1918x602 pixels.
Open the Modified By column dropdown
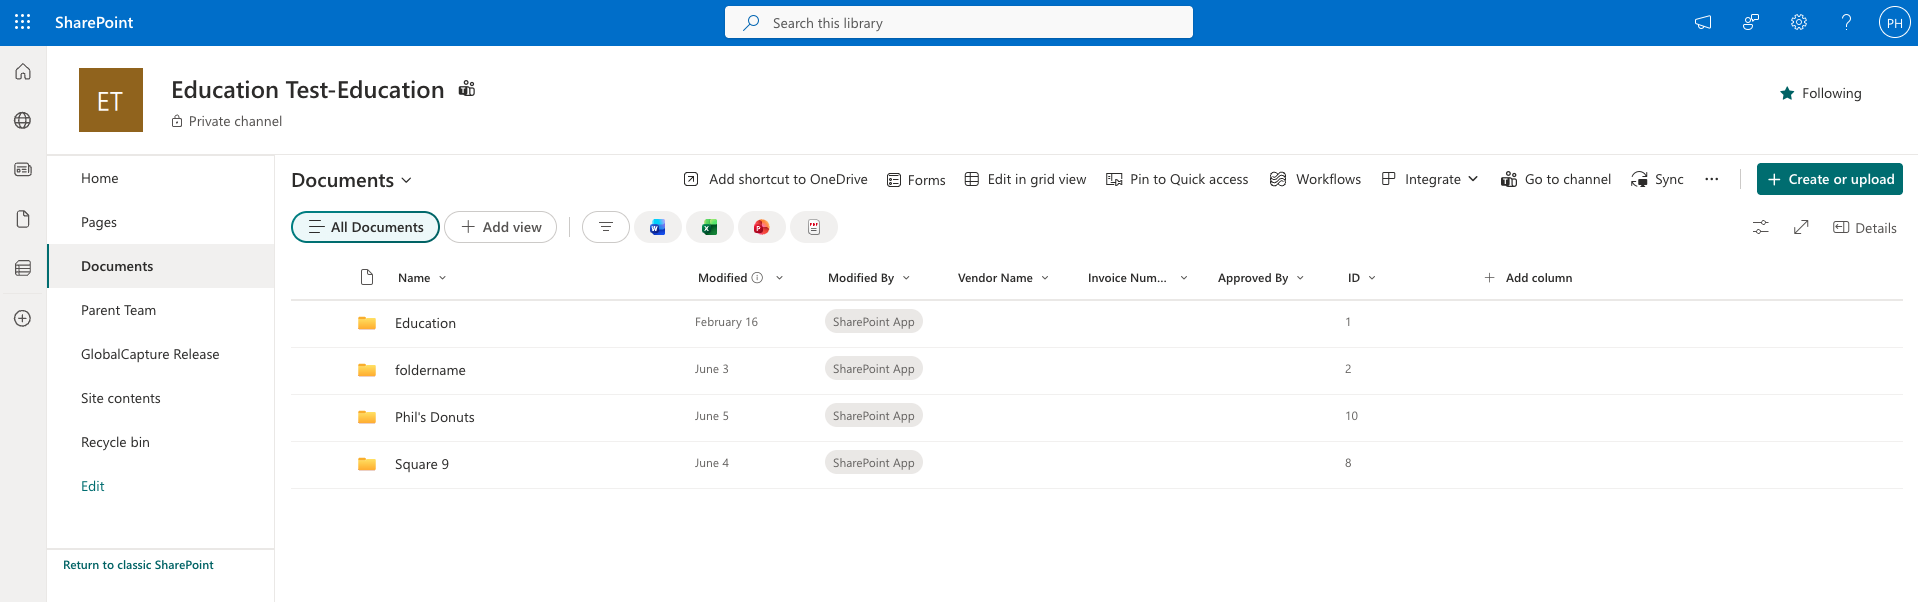(x=906, y=278)
